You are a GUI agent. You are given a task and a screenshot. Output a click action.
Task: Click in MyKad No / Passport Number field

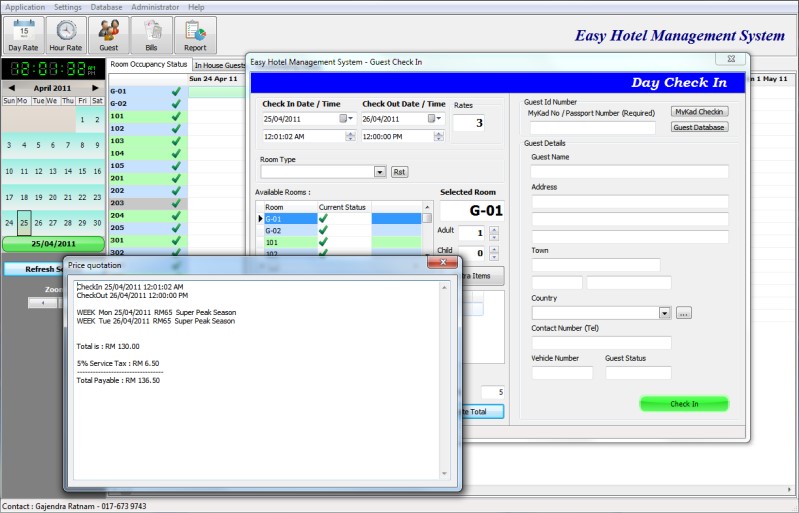pos(593,128)
